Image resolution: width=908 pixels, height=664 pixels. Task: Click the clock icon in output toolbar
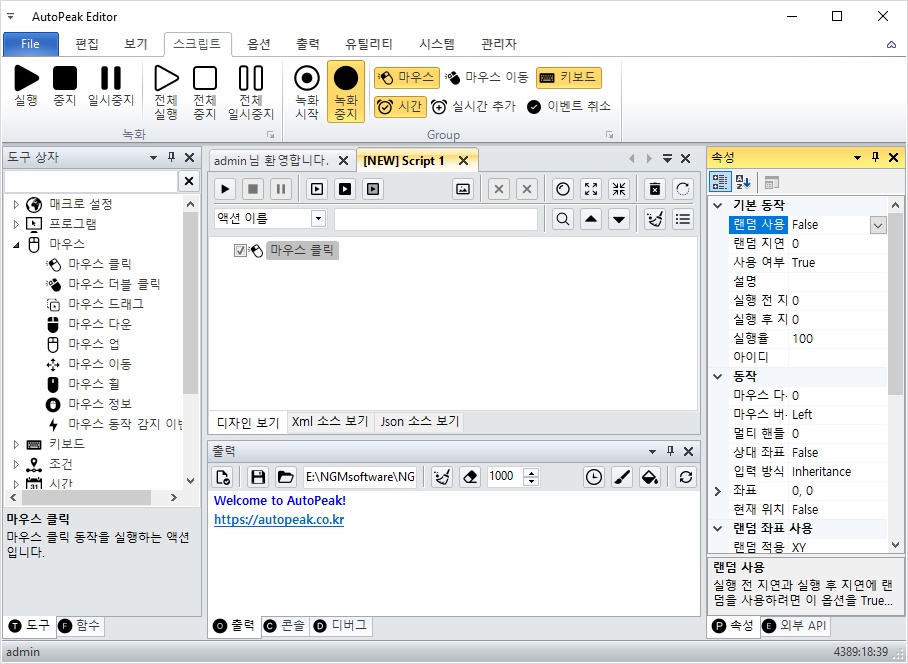click(594, 477)
